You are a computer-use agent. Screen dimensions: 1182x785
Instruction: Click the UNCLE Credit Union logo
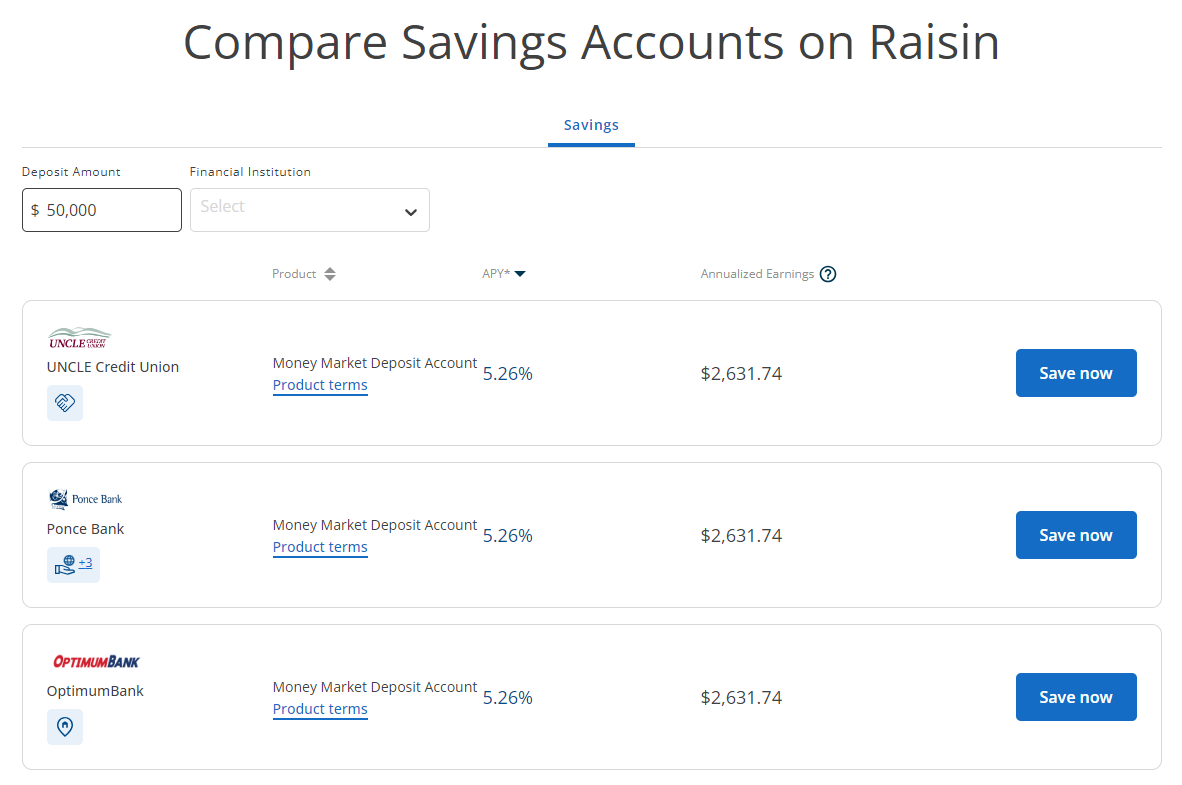tap(79, 338)
